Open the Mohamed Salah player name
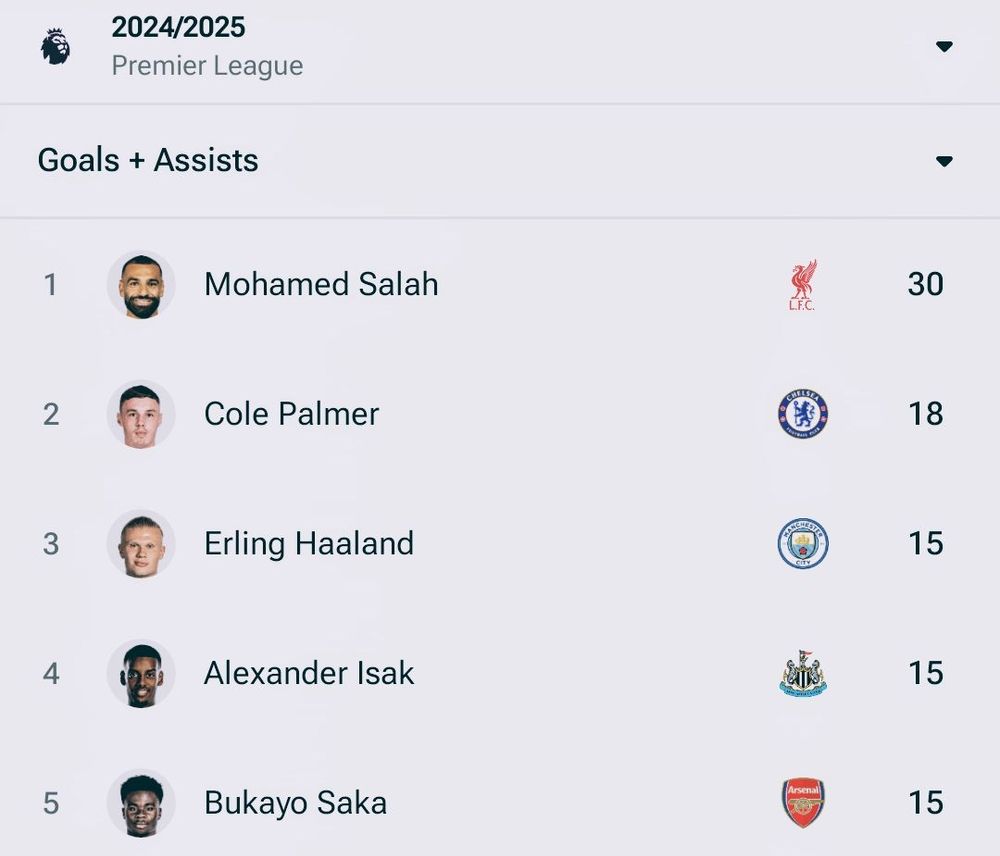1000x856 pixels. tap(321, 285)
